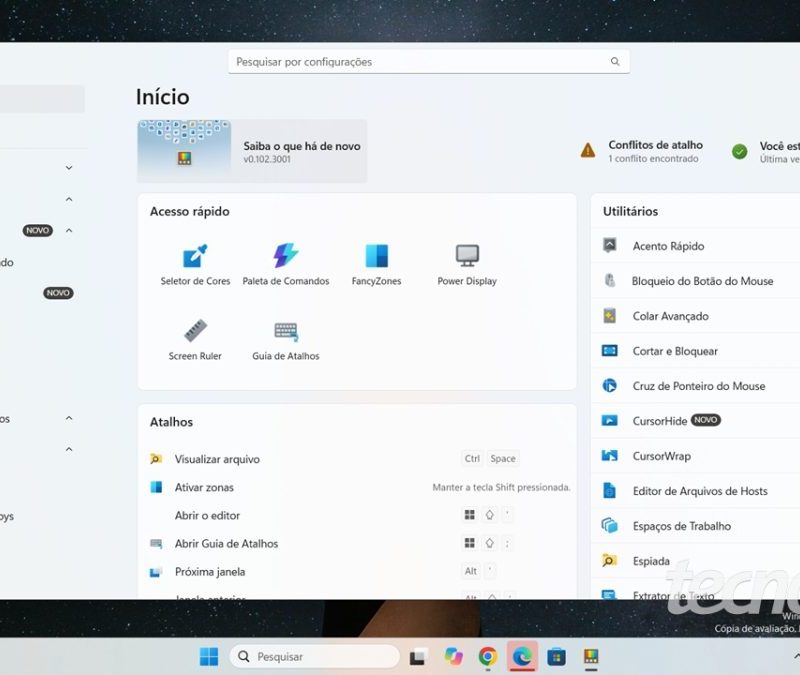Image resolution: width=800 pixels, height=675 pixels.
Task: Click the Início page title
Action: (x=163, y=97)
